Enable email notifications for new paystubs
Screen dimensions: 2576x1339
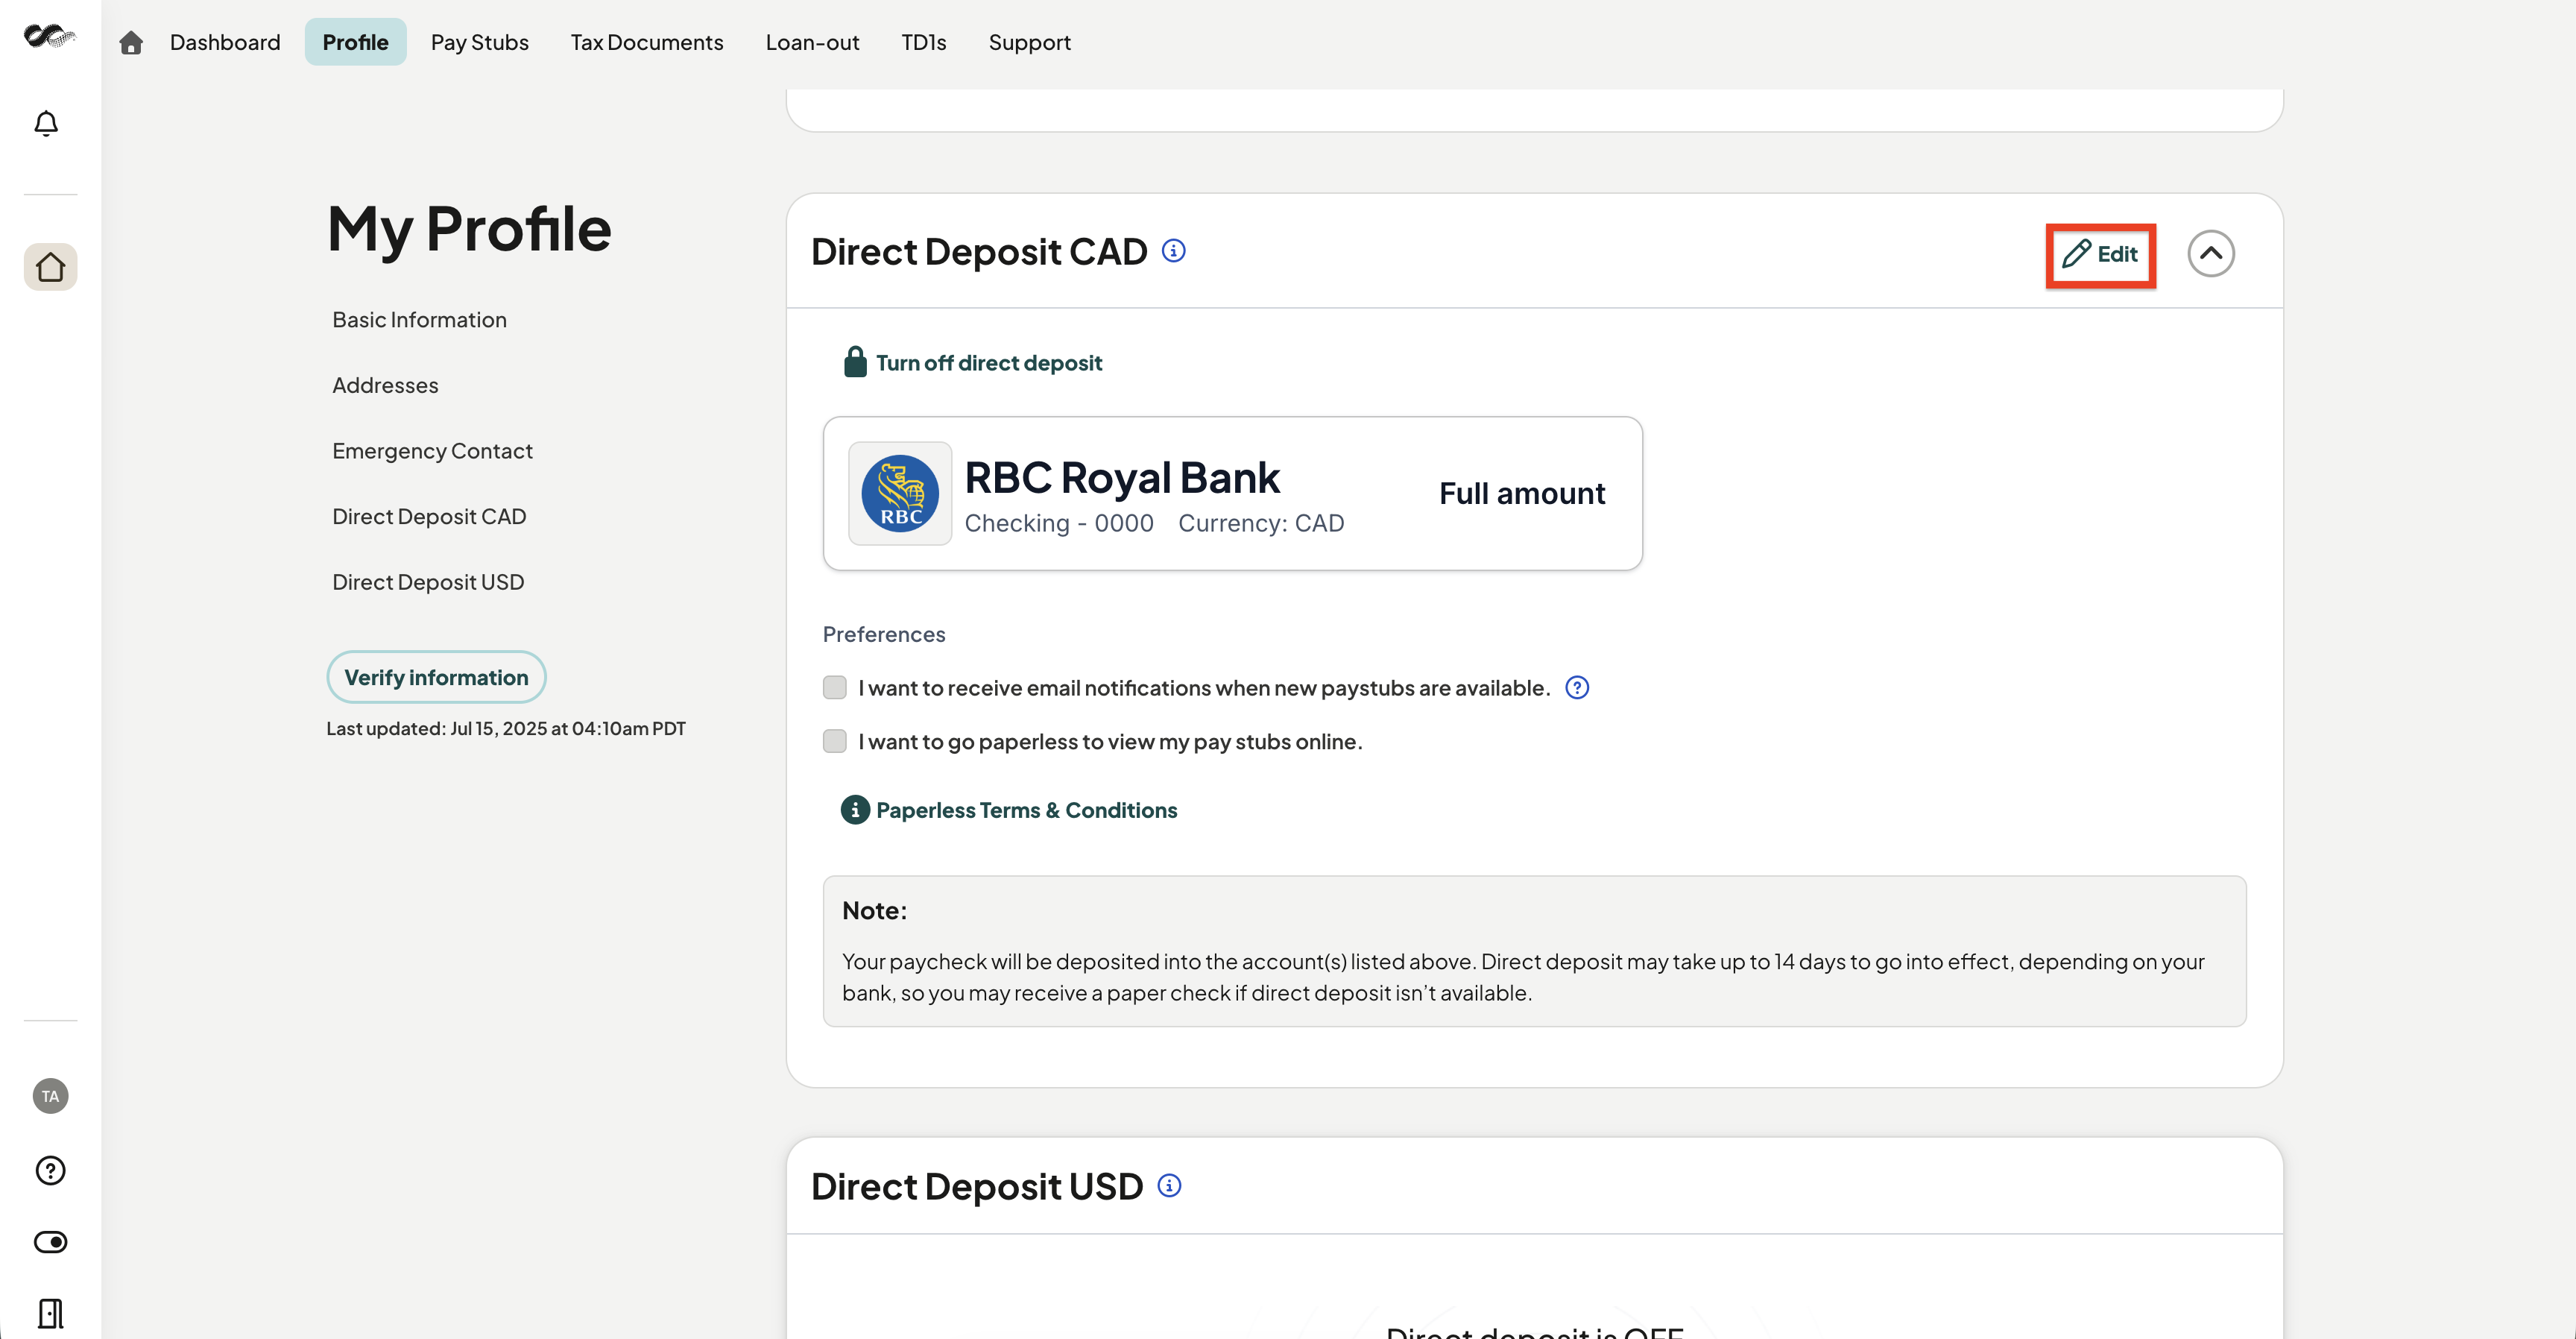click(835, 688)
